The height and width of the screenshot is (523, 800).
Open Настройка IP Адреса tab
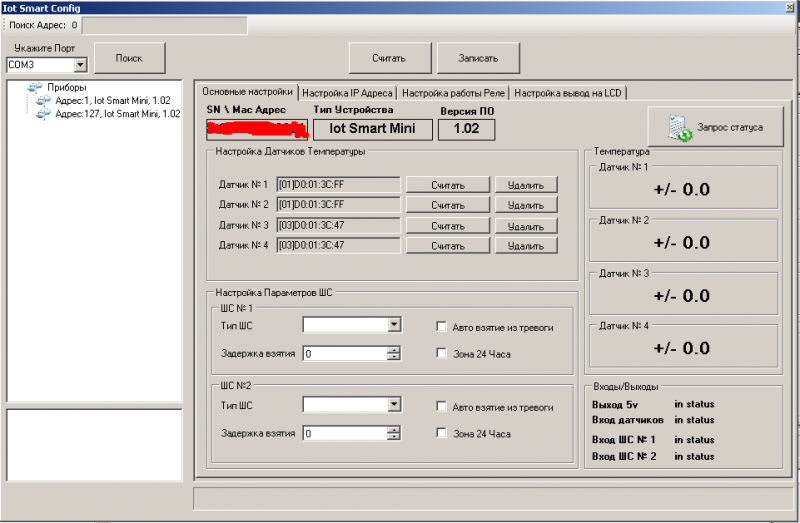tap(347, 93)
